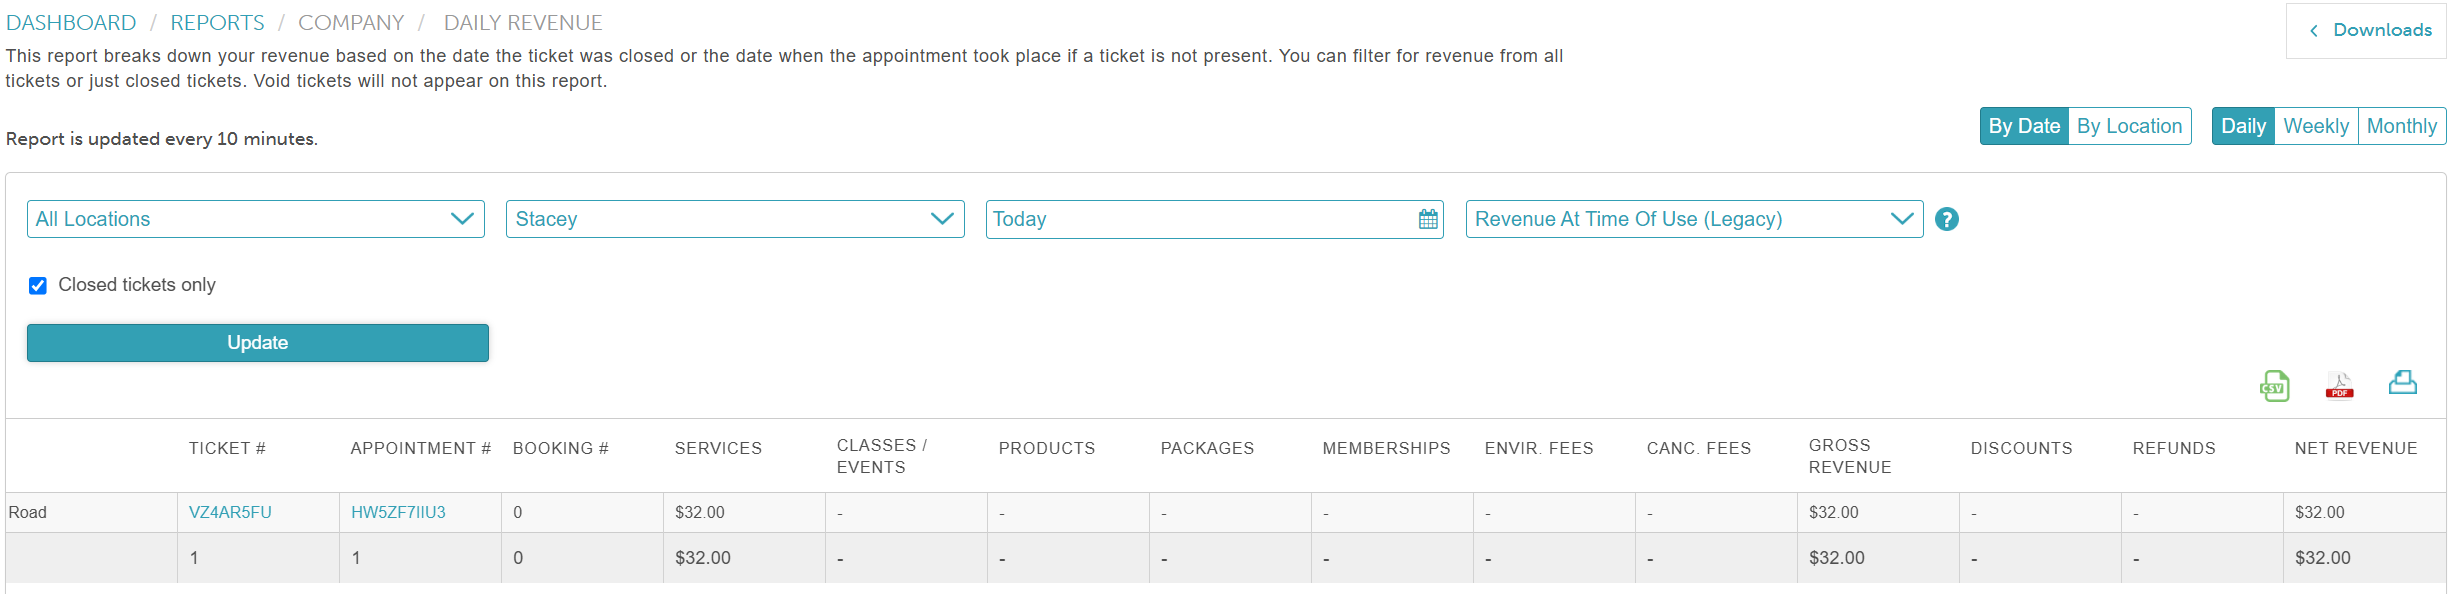Screen dimensions: 2454x594
Task: Switch to Monthly tab
Action: tap(2401, 126)
